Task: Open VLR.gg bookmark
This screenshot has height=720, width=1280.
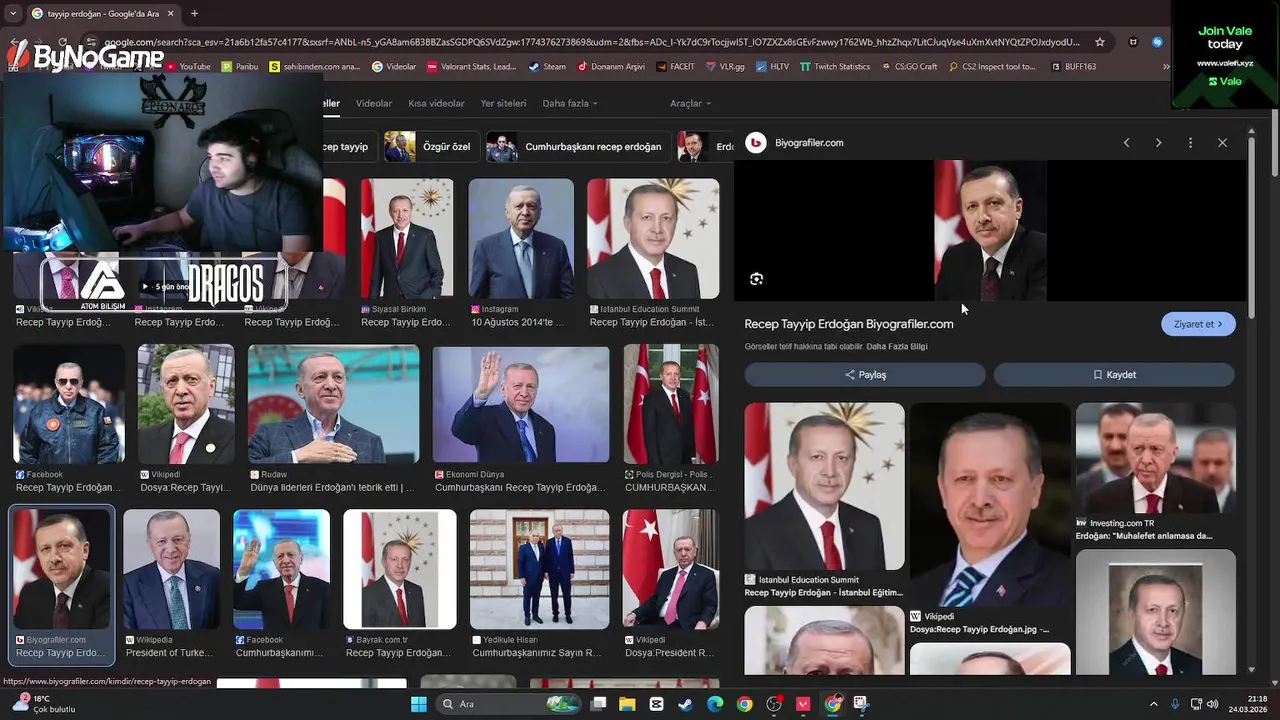Action: pyautogui.click(x=725, y=67)
